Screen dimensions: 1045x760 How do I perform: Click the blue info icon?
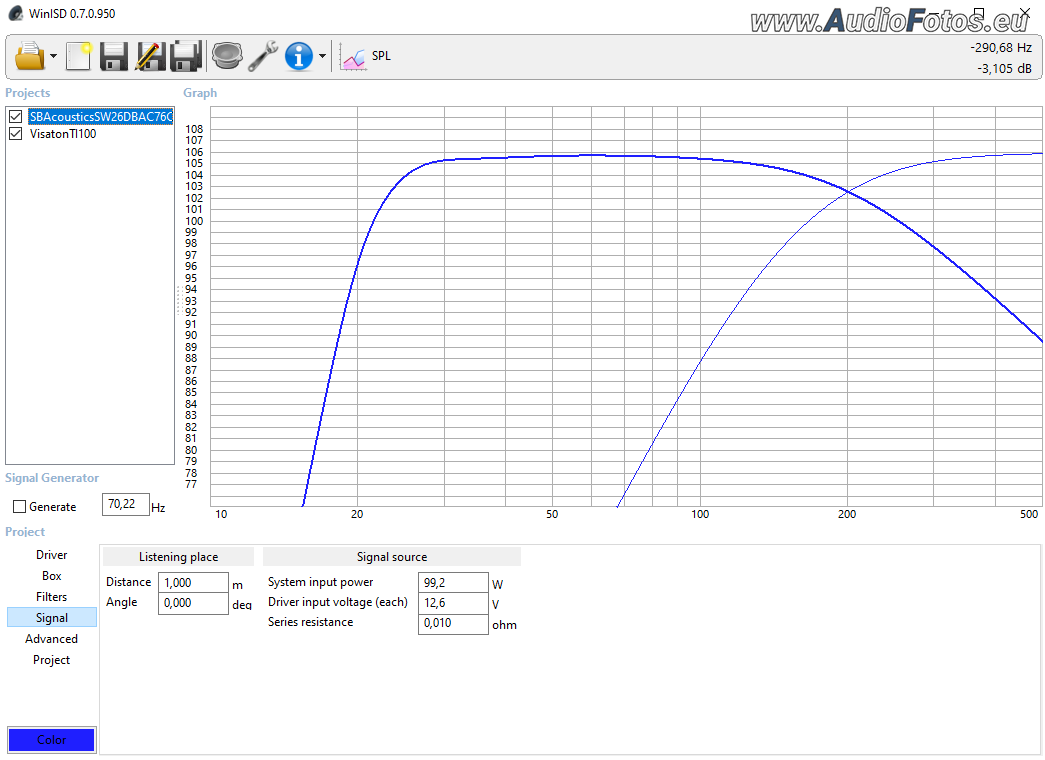pyautogui.click(x=299, y=56)
